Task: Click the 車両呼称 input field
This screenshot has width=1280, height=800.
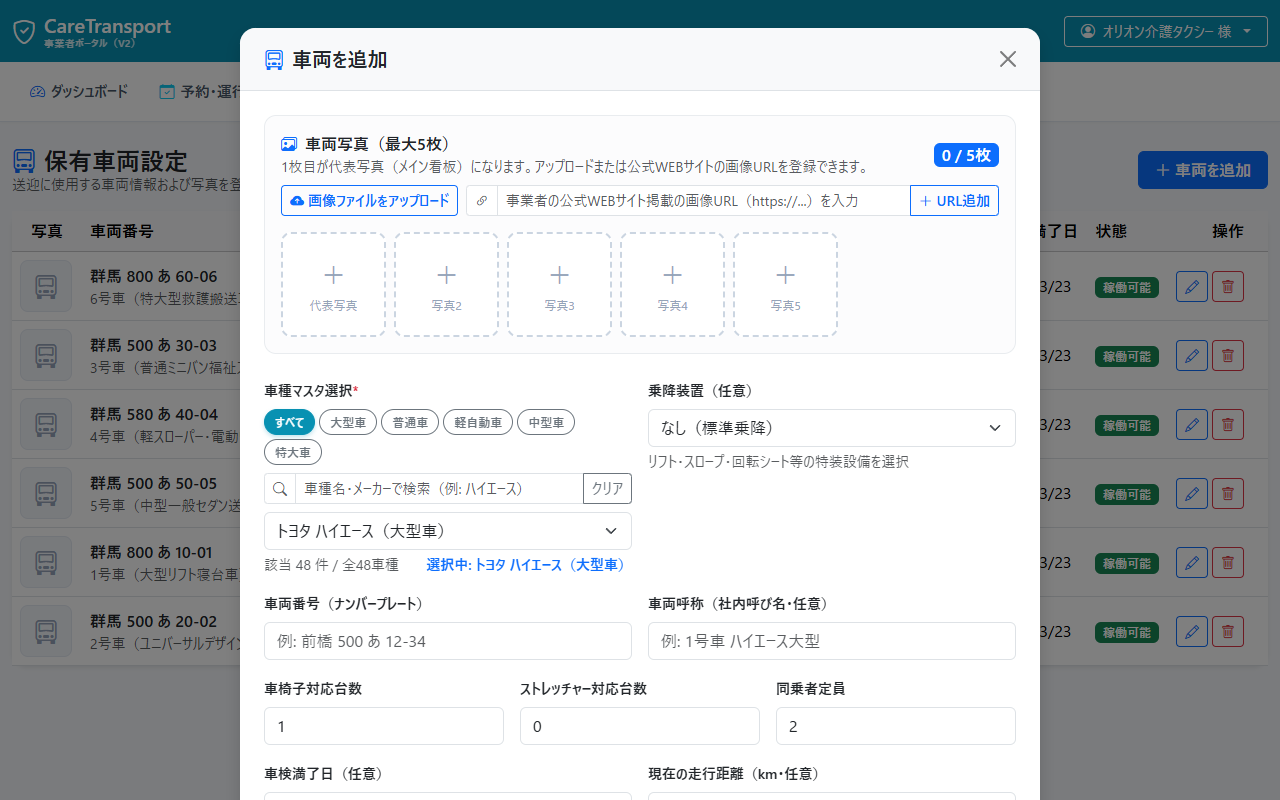Action: 832,641
